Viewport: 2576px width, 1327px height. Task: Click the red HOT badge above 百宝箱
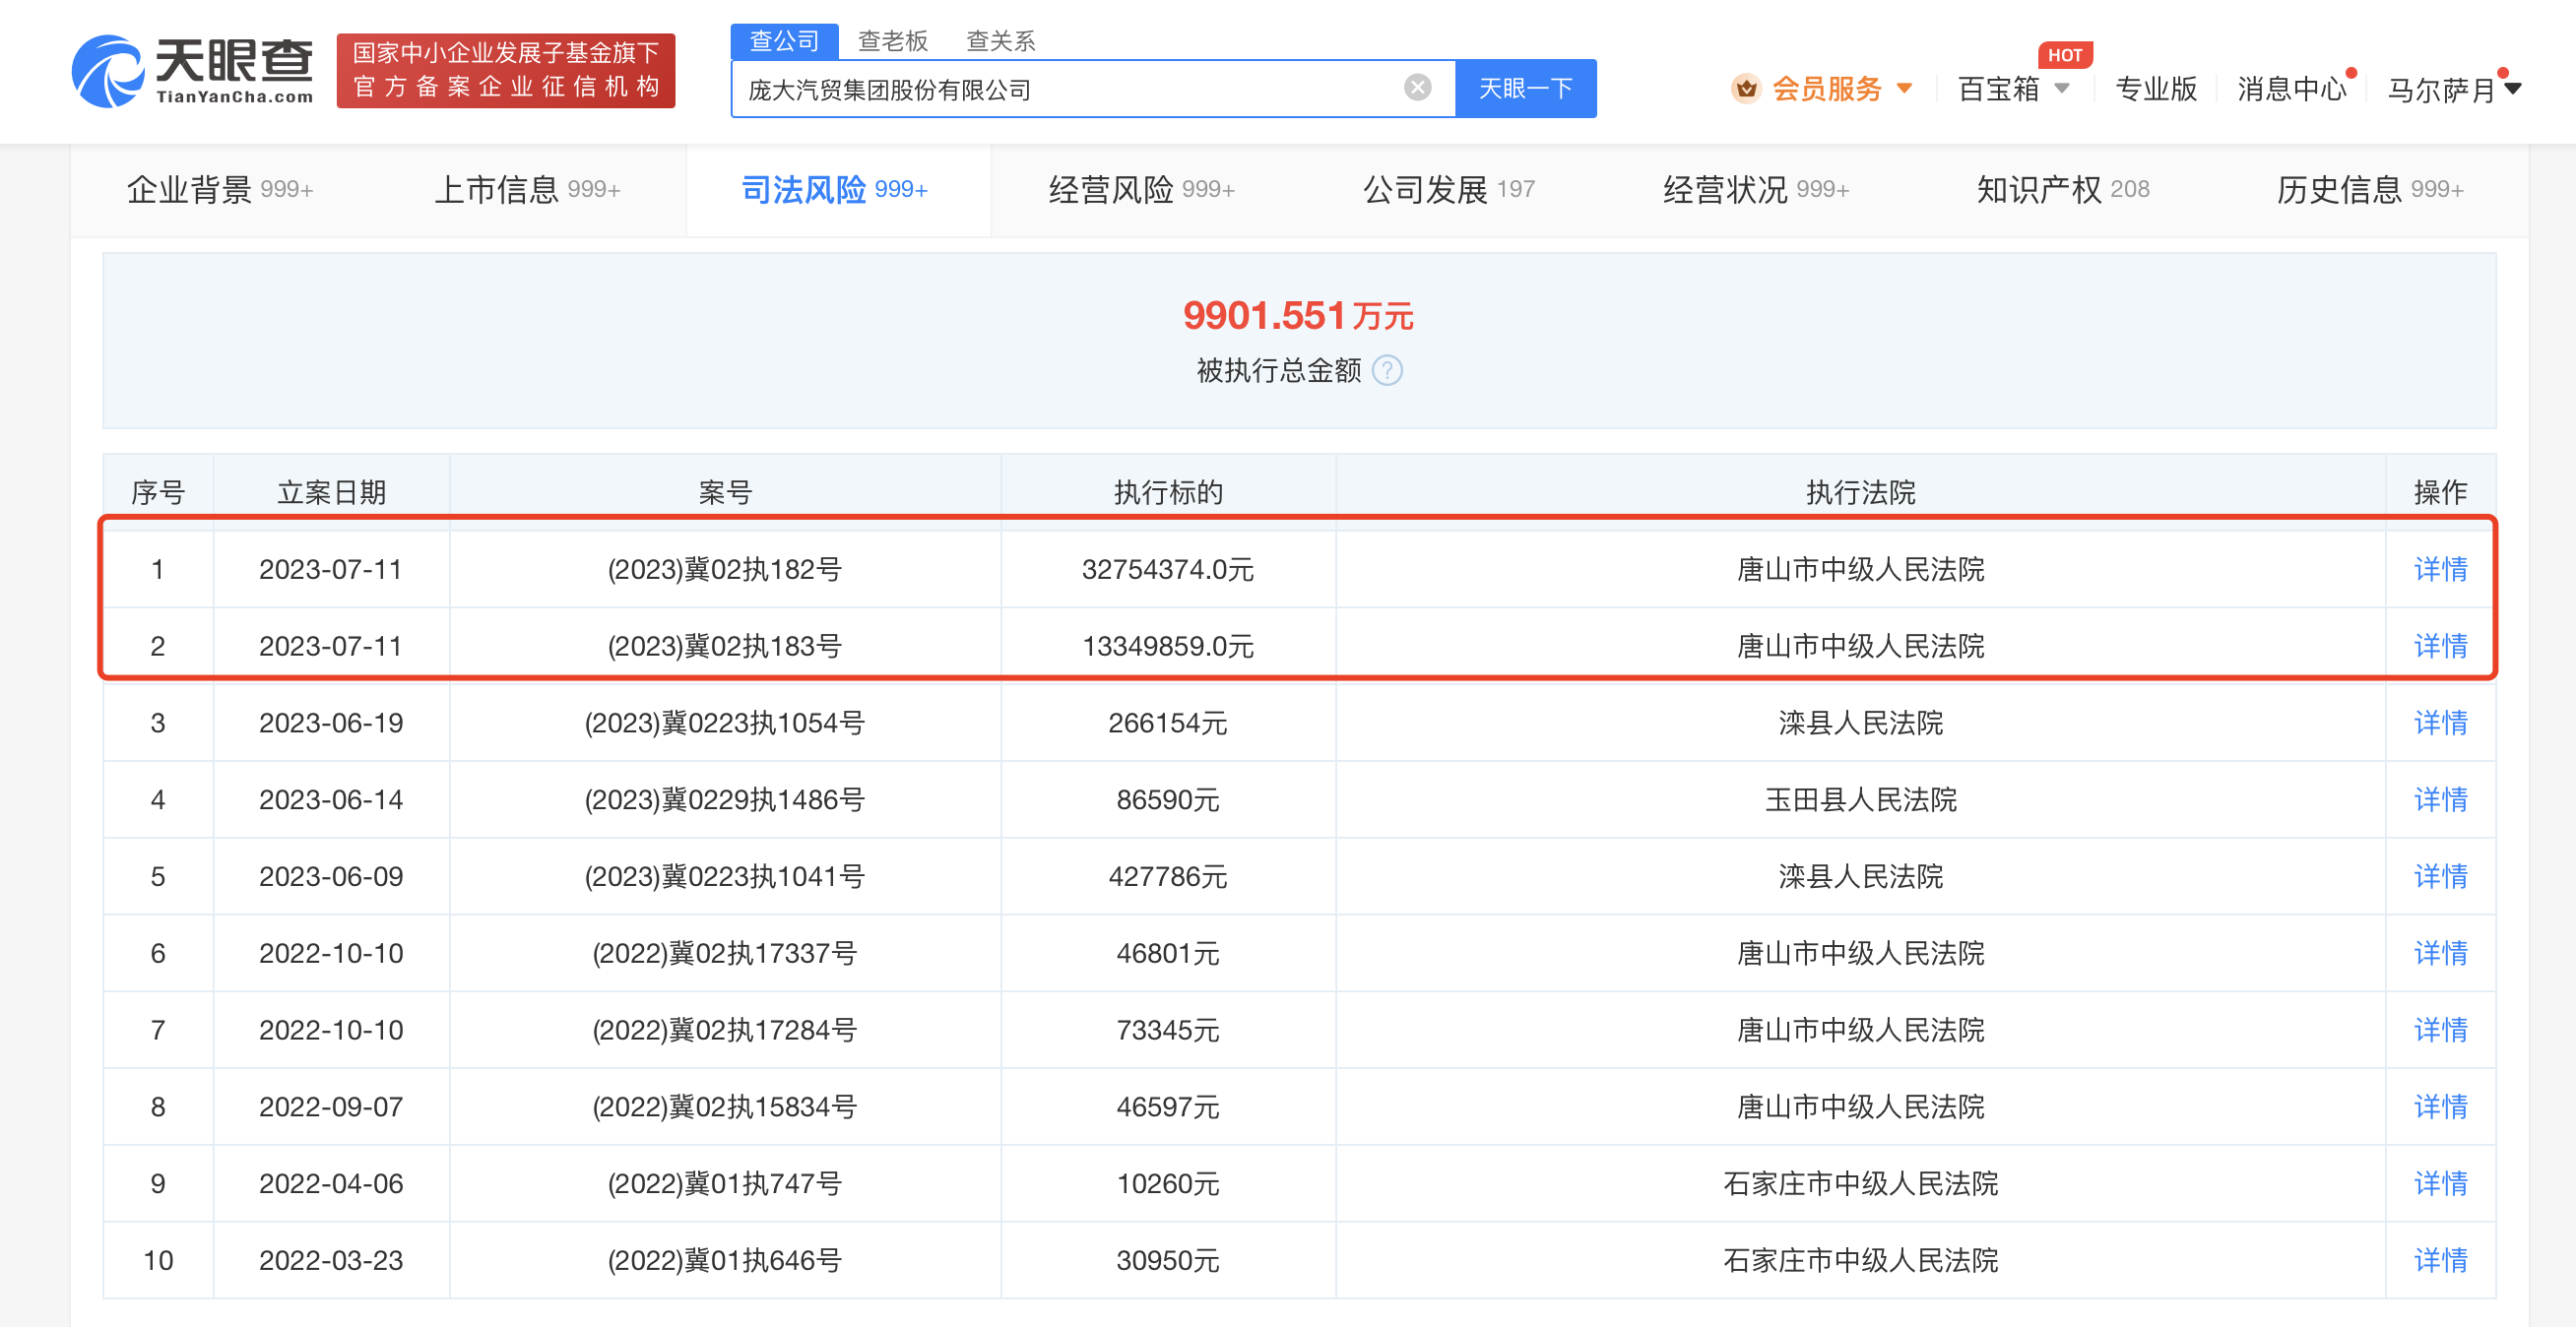point(2064,55)
